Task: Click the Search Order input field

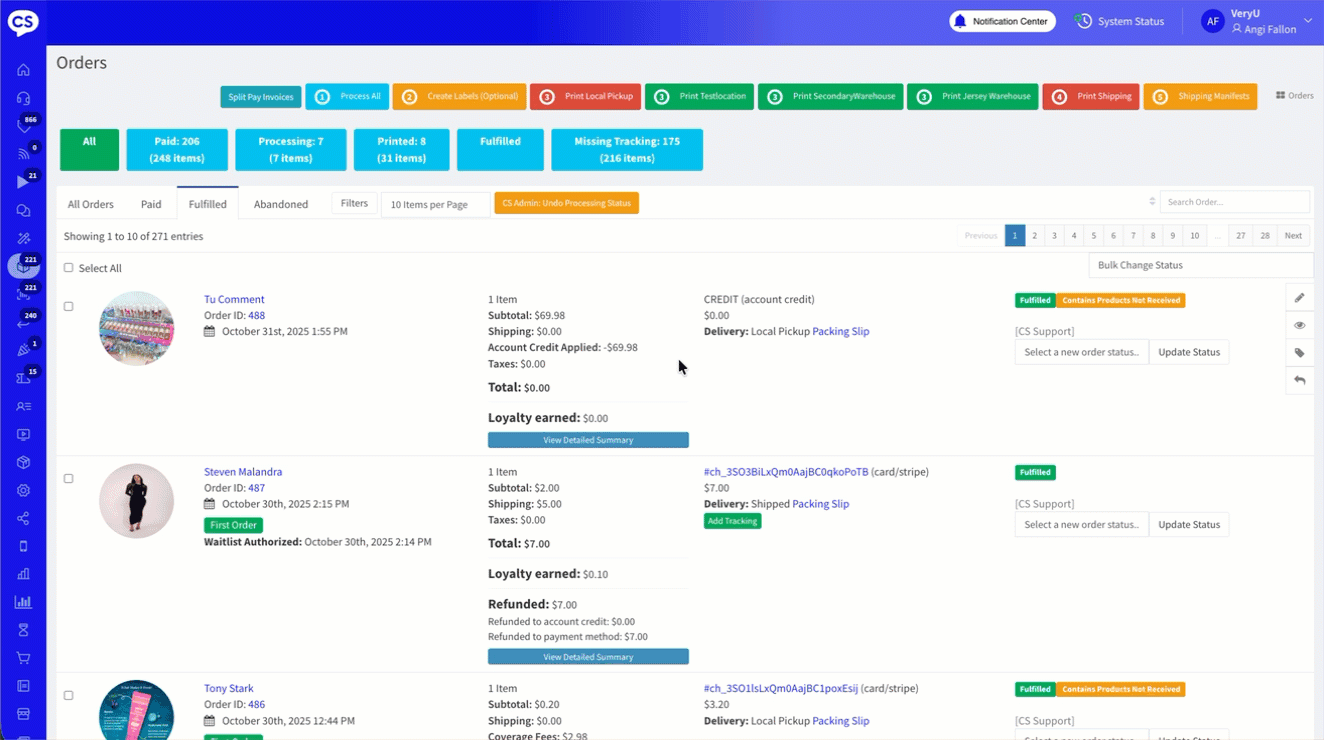Action: click(x=1234, y=202)
